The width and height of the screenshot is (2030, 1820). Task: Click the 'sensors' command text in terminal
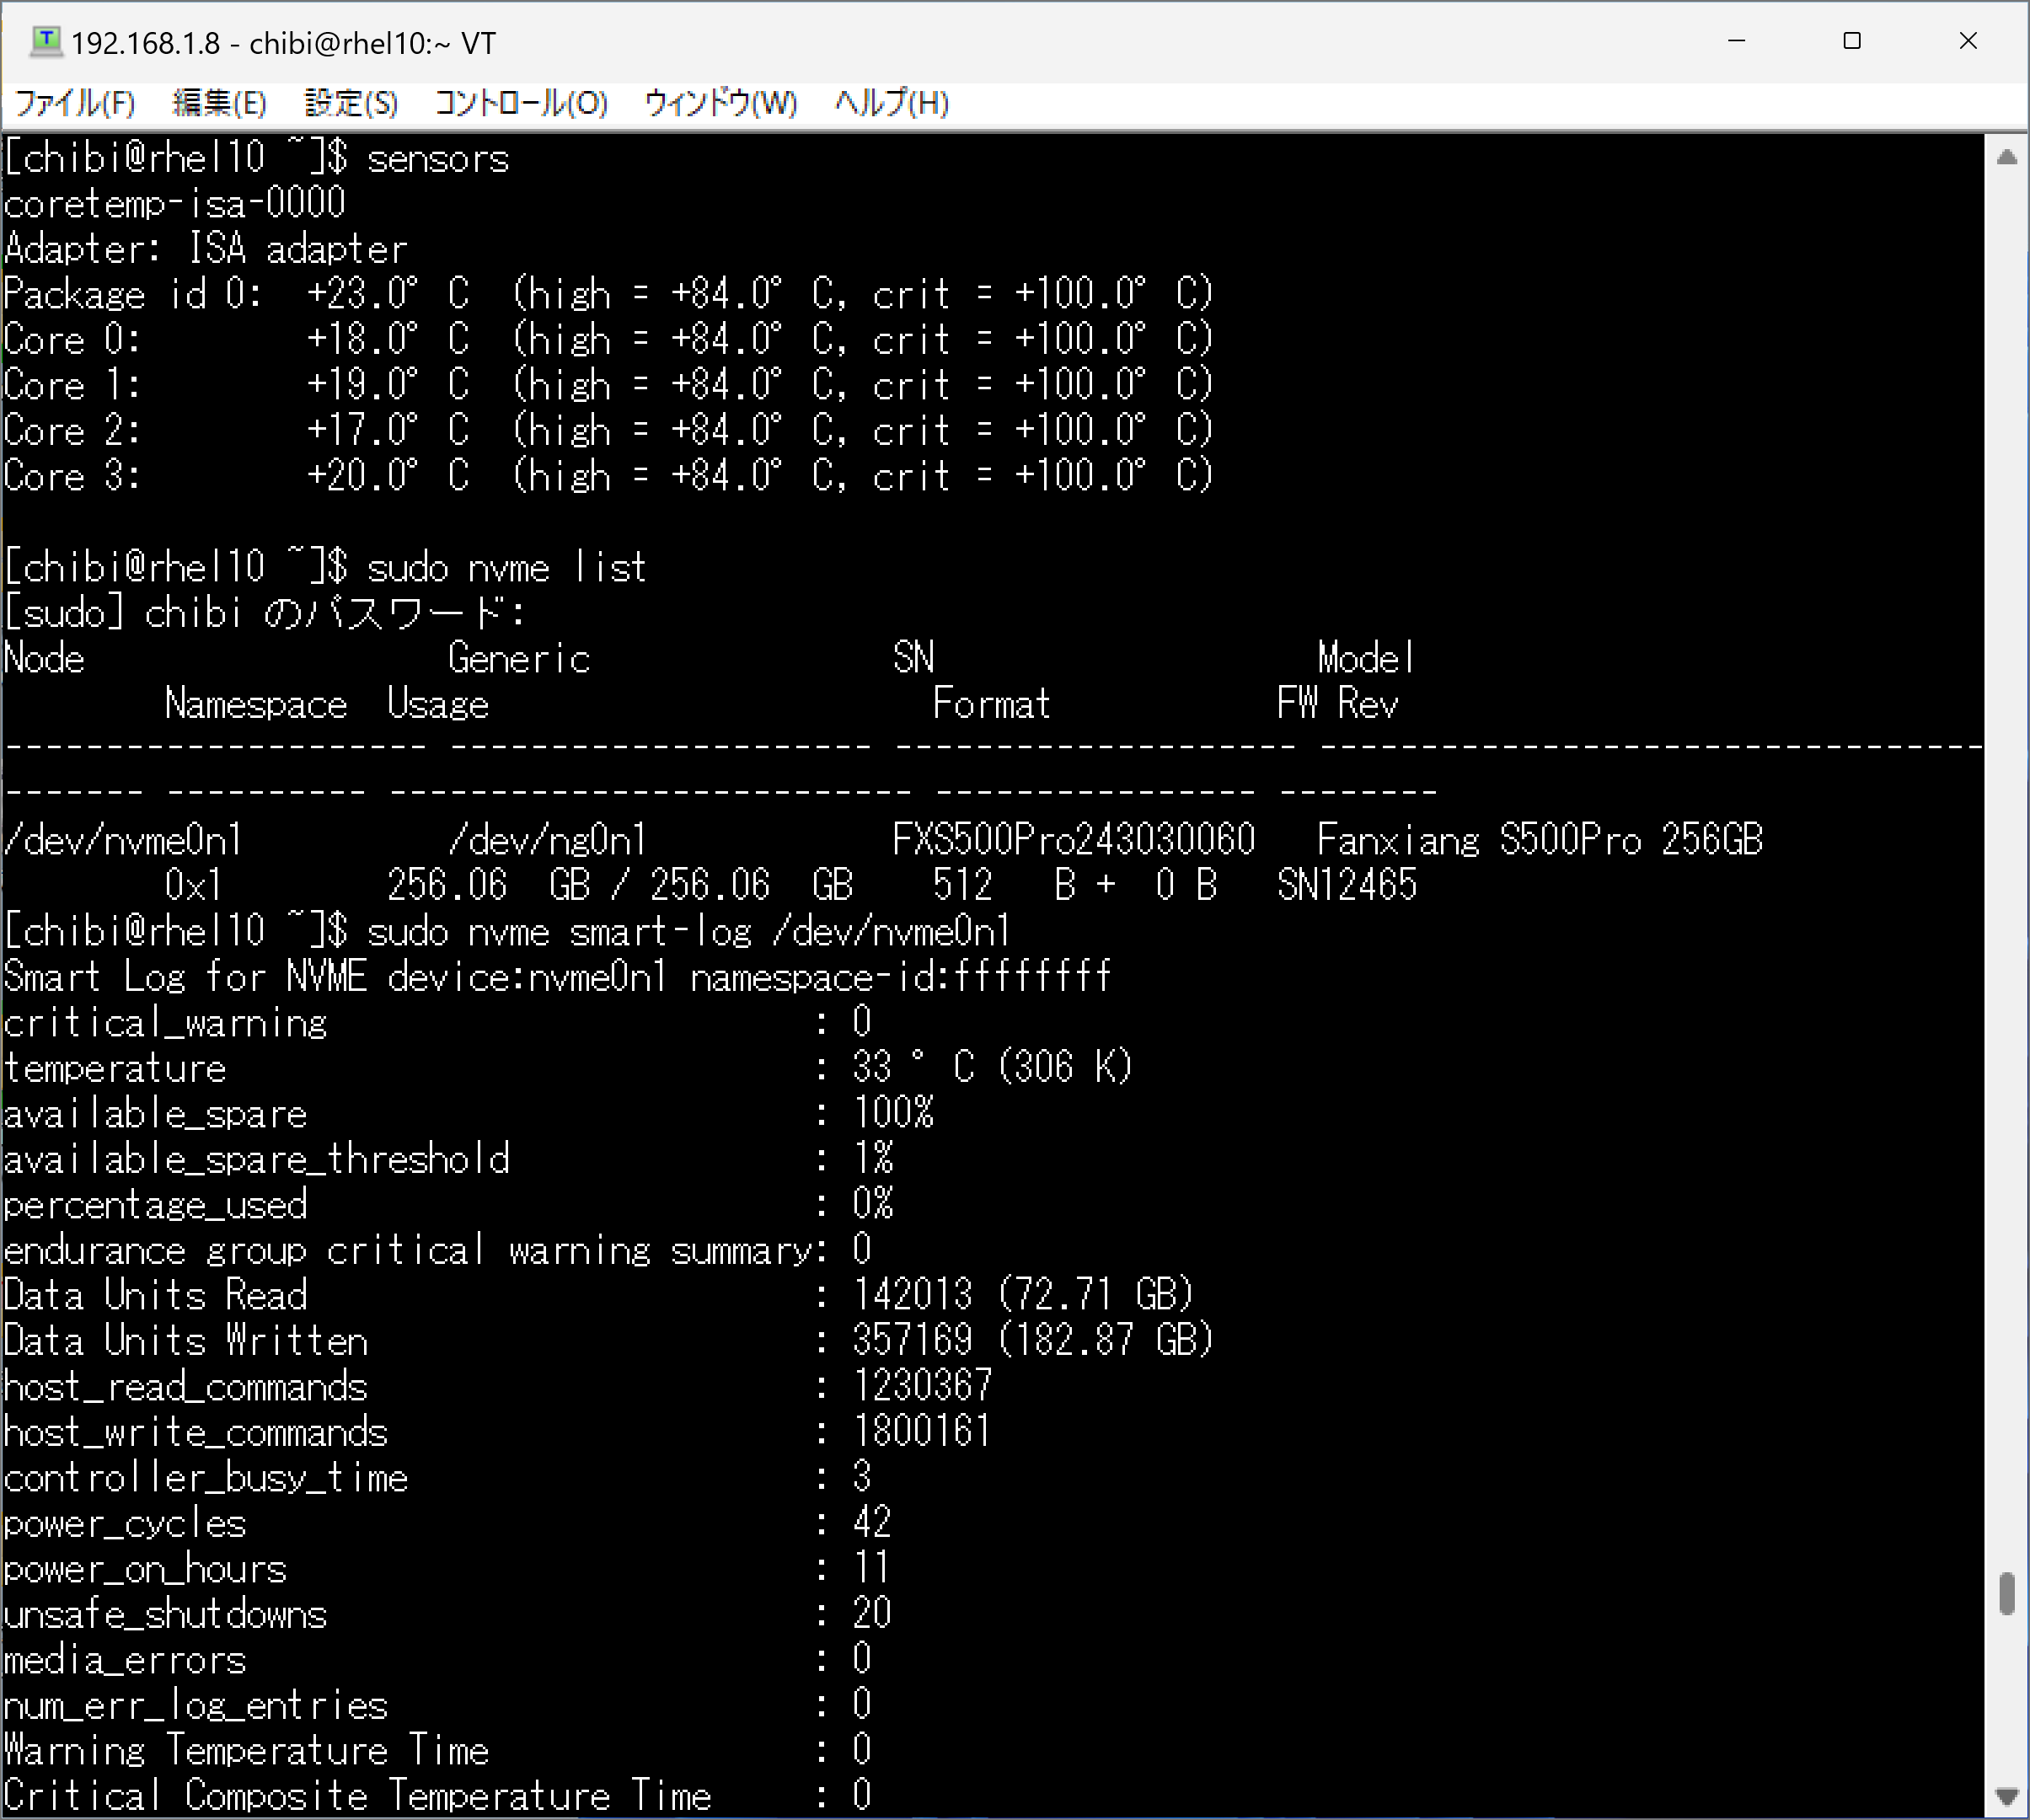437,159
